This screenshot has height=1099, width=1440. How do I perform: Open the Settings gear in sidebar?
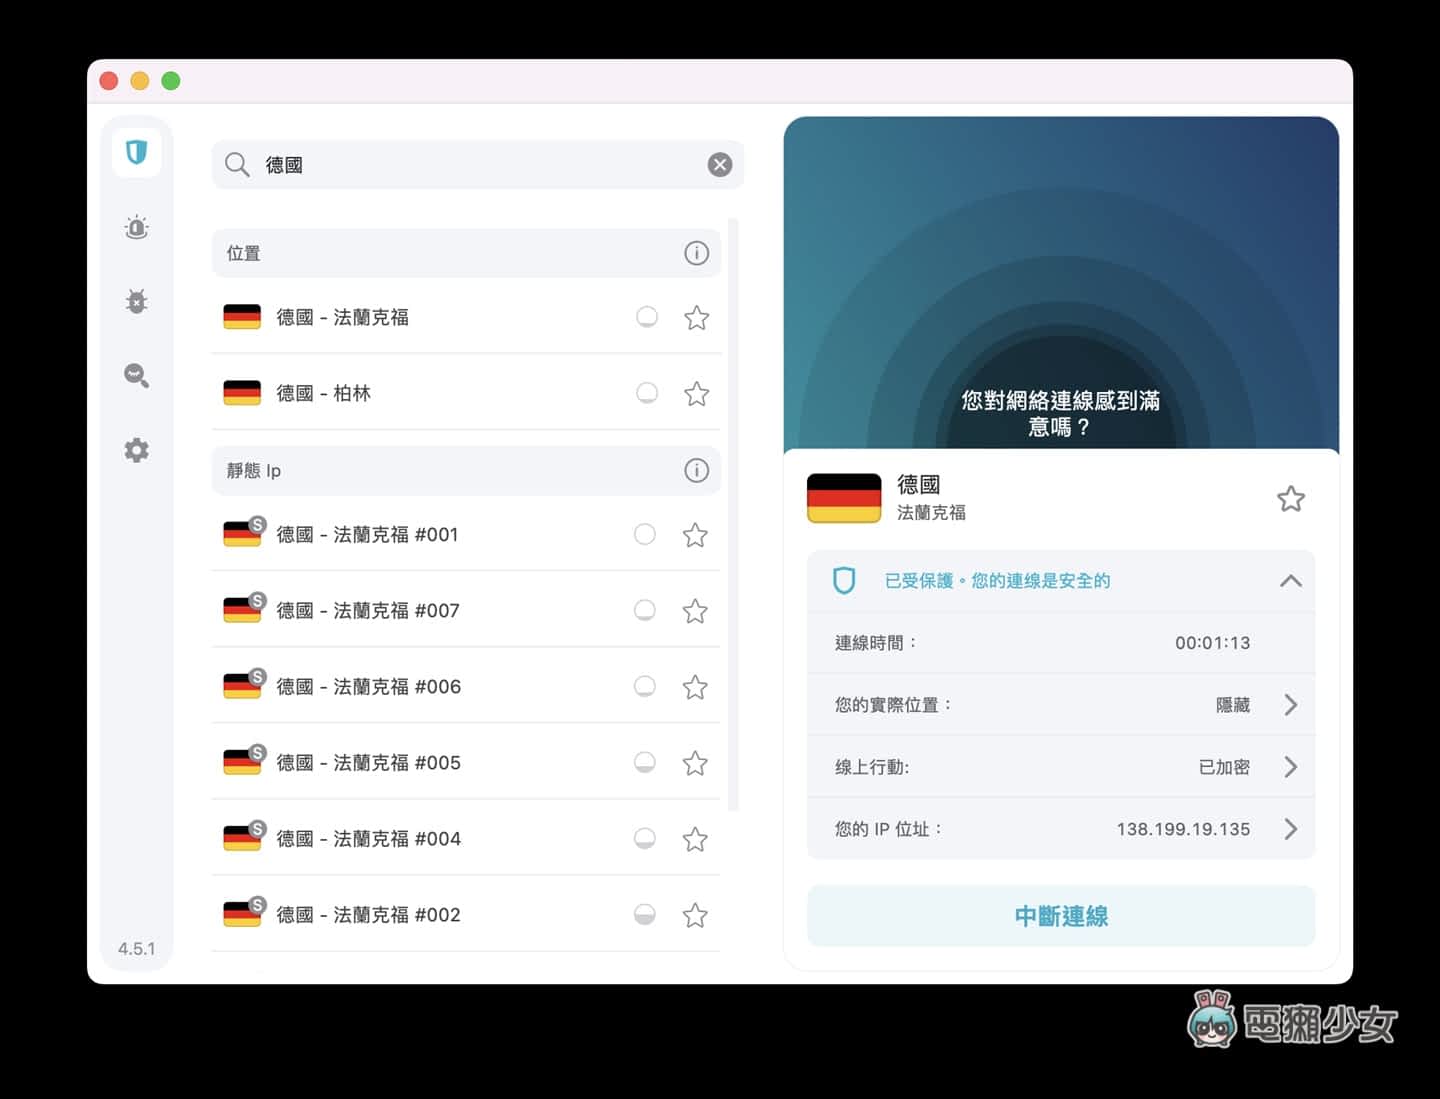[137, 450]
